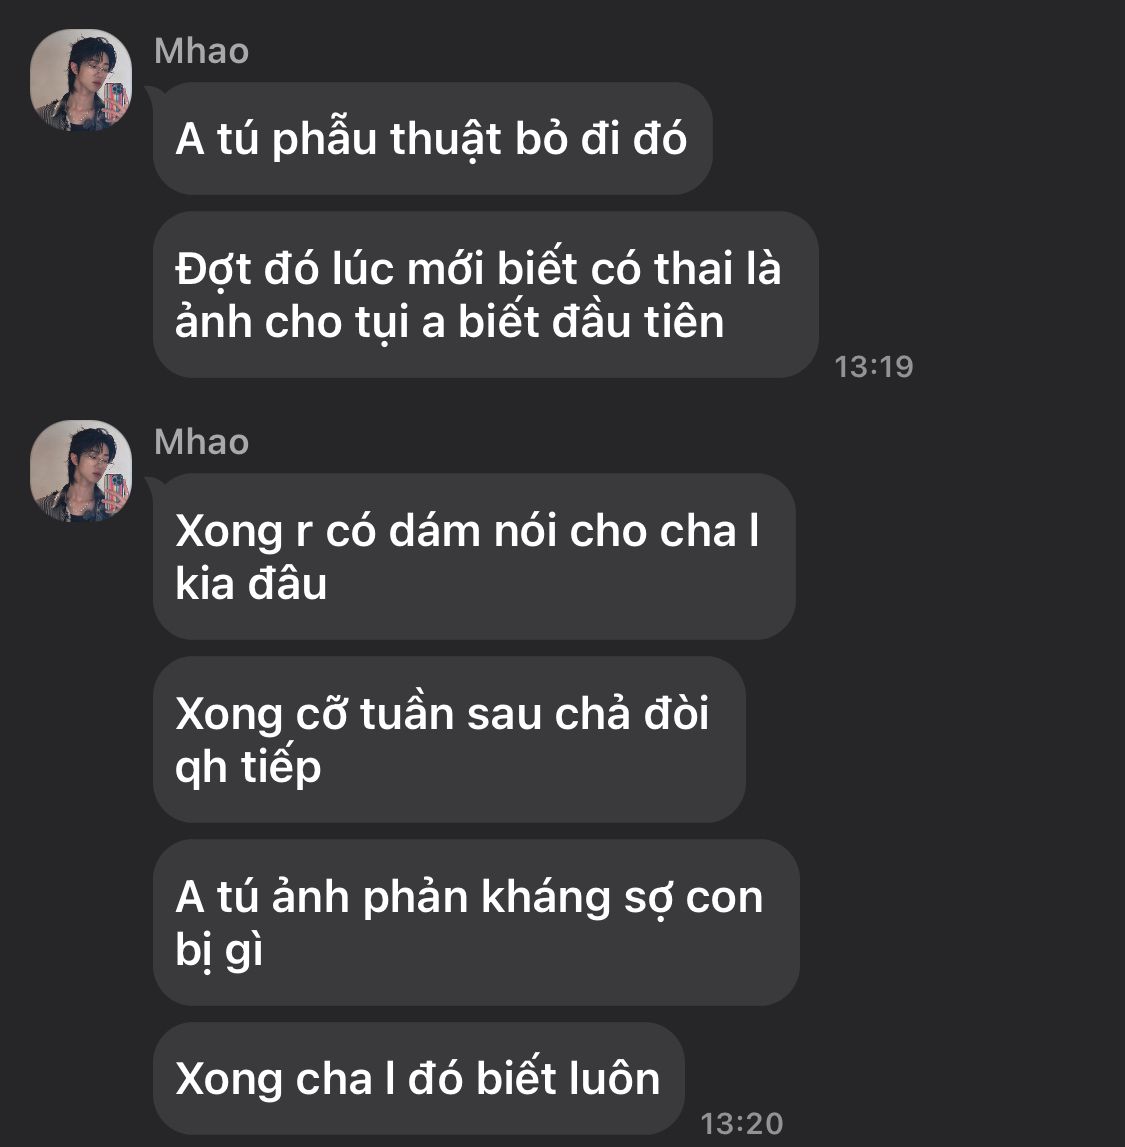Click the word "thai" in the second message

693,268
